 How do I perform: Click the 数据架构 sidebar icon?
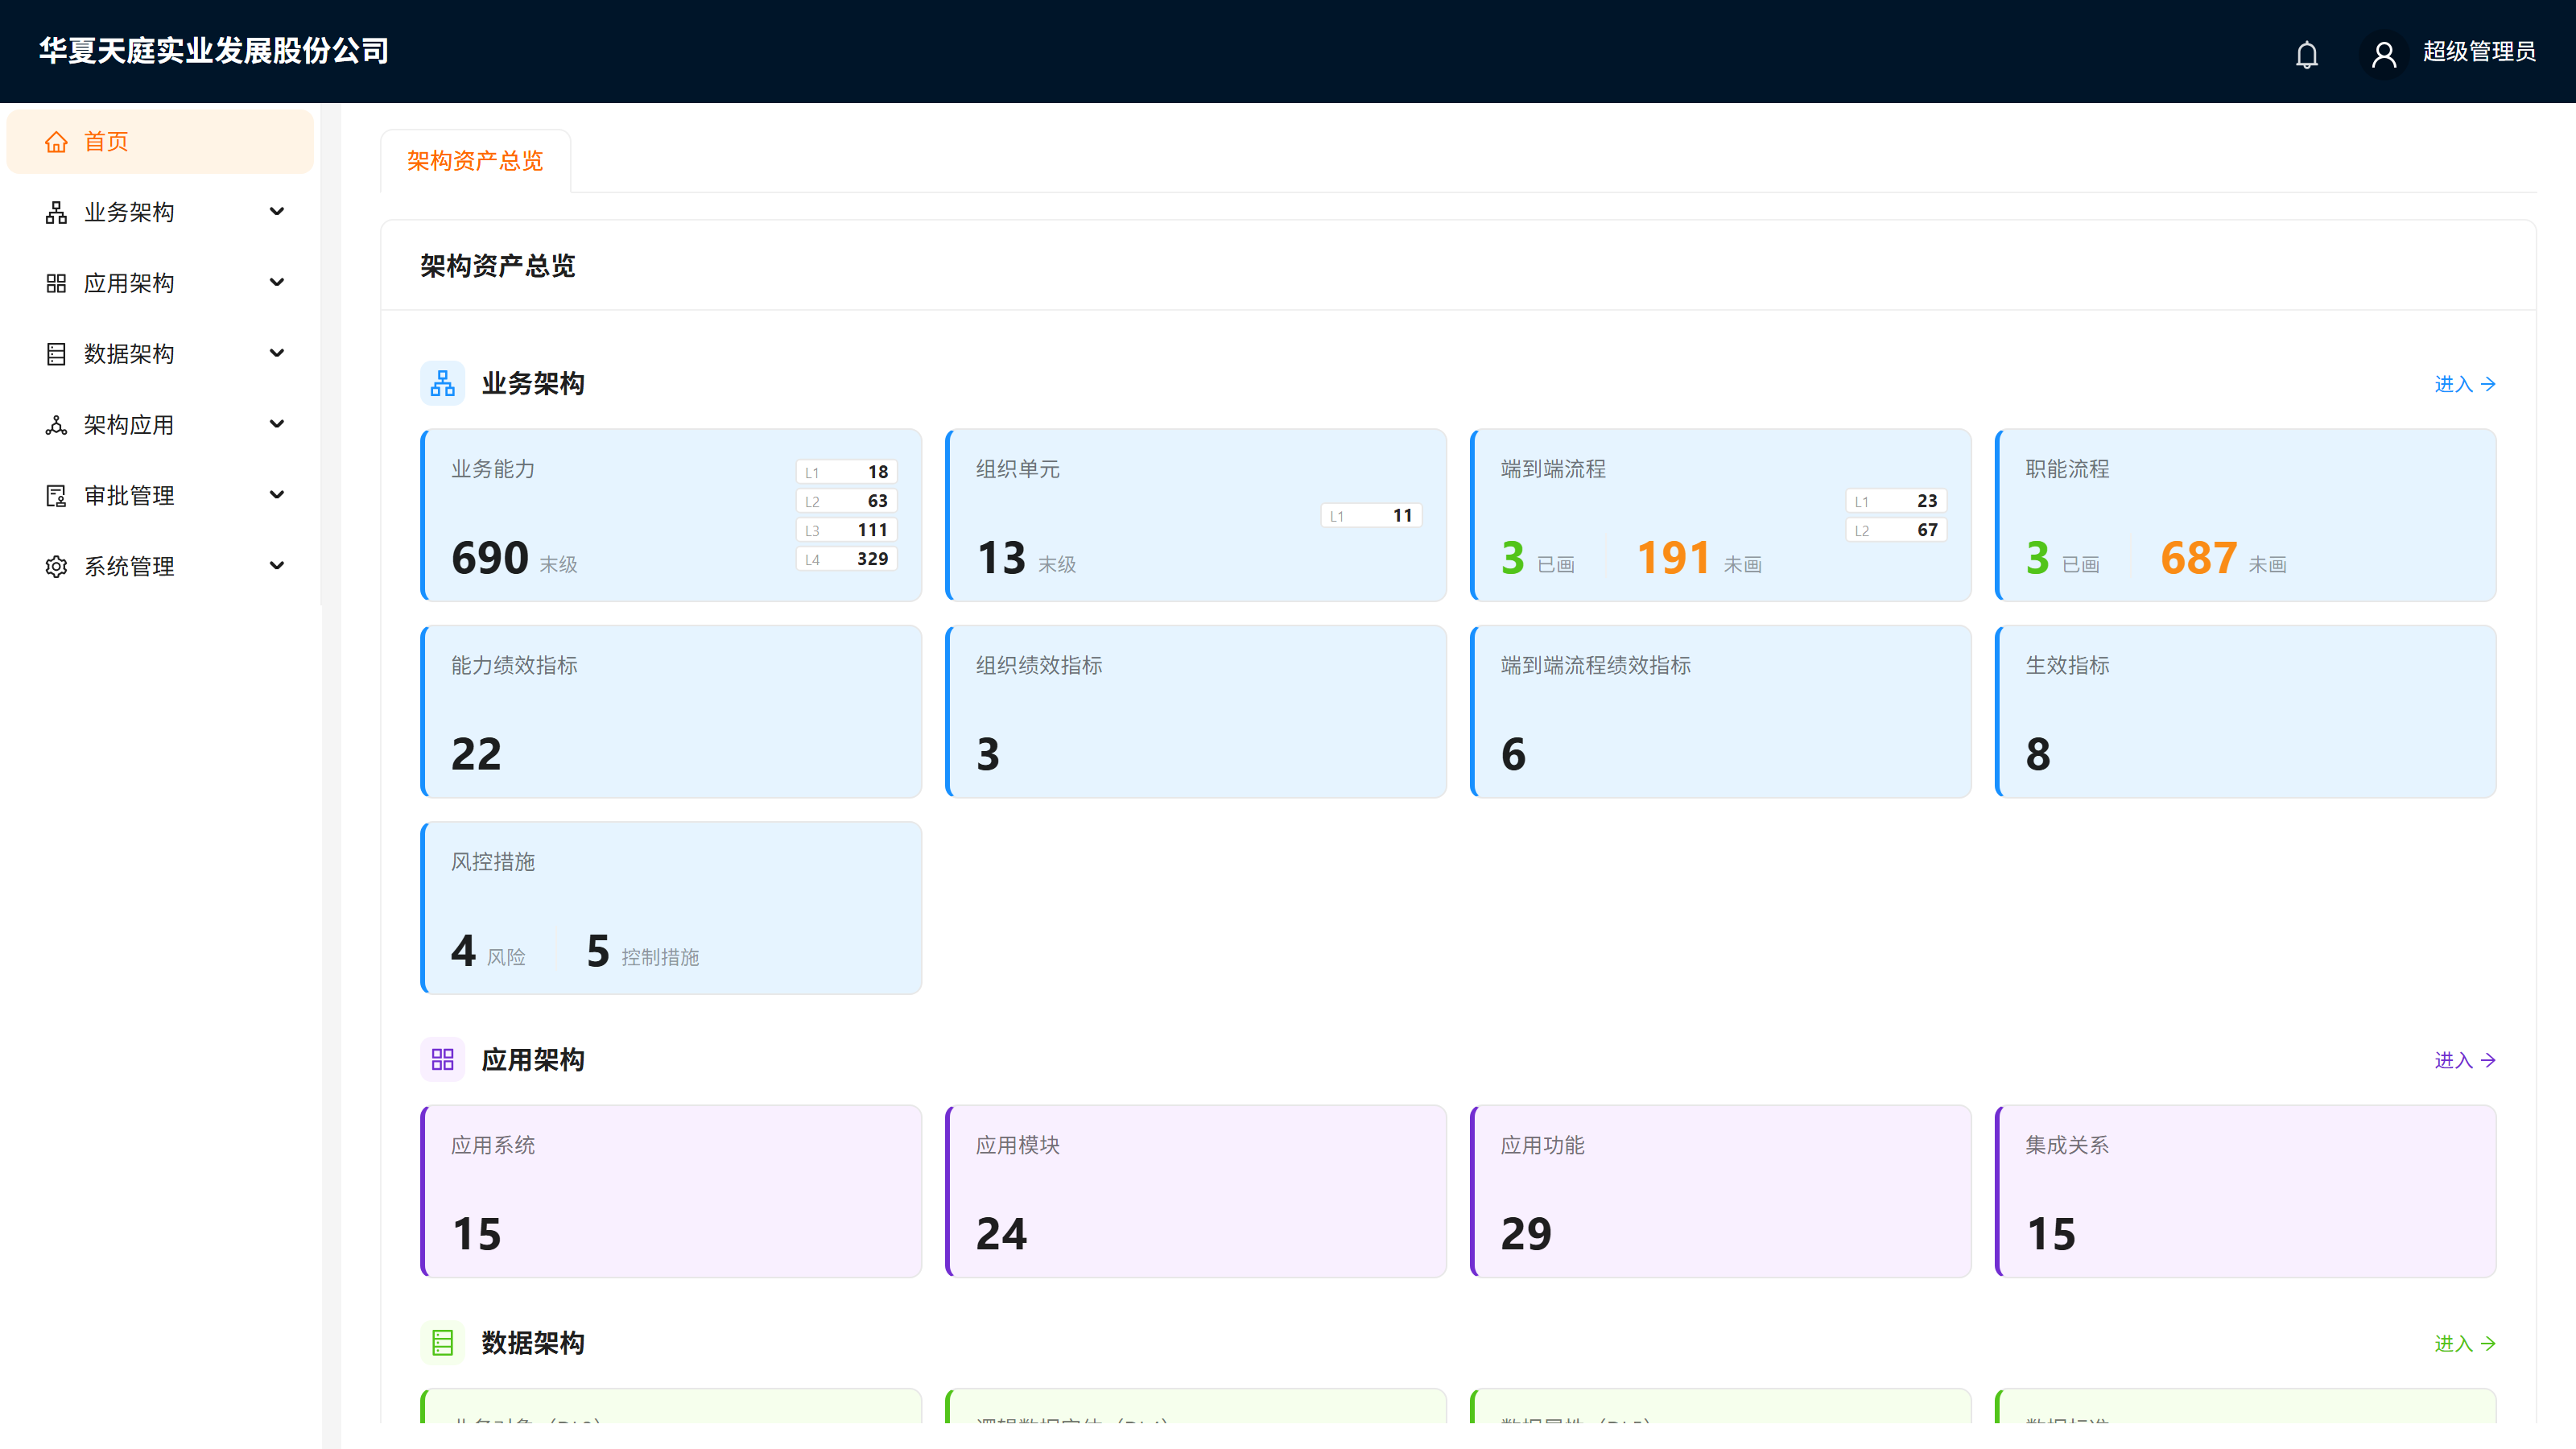tap(56, 354)
